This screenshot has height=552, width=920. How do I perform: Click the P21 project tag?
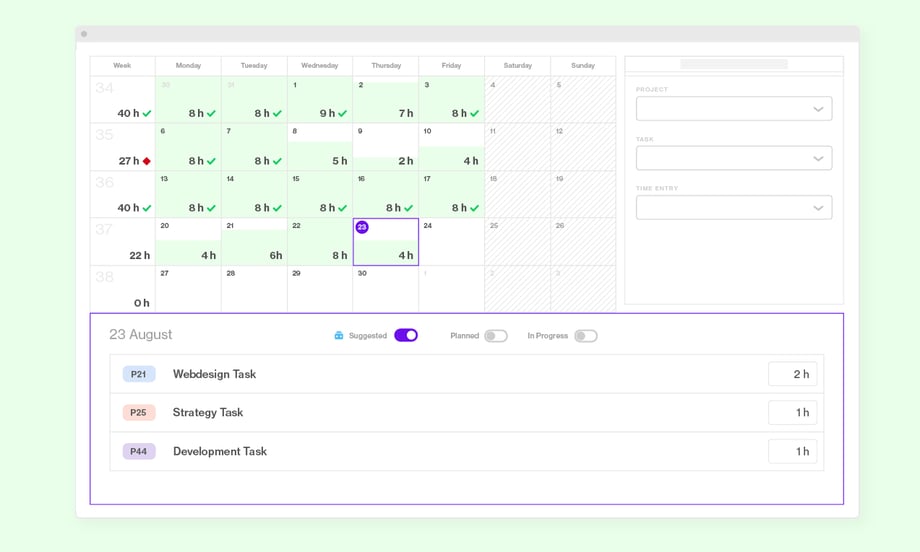click(138, 374)
